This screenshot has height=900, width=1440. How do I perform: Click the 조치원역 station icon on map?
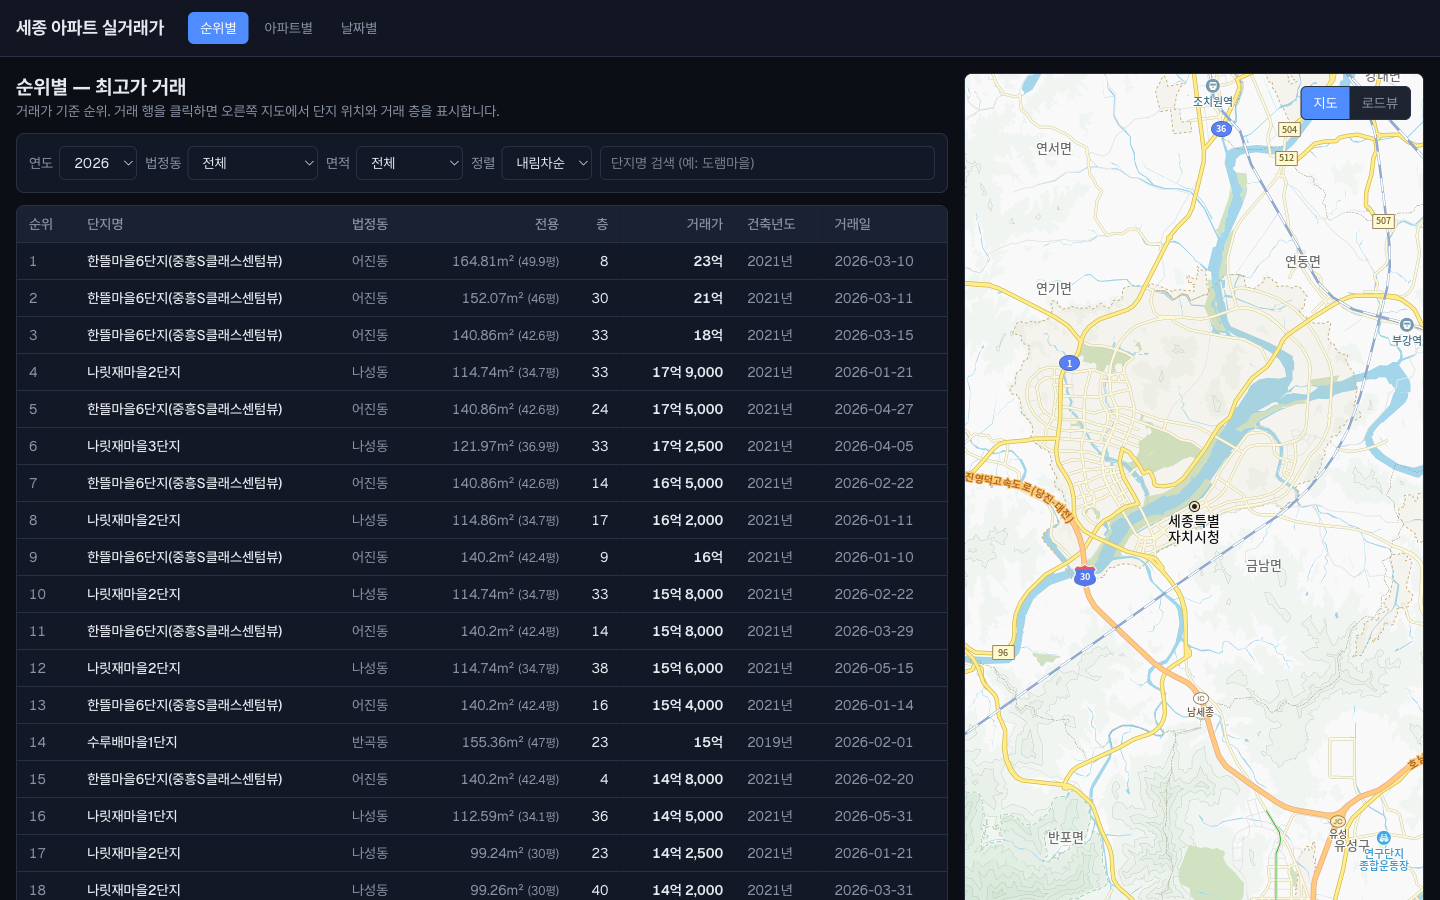coord(1213,86)
